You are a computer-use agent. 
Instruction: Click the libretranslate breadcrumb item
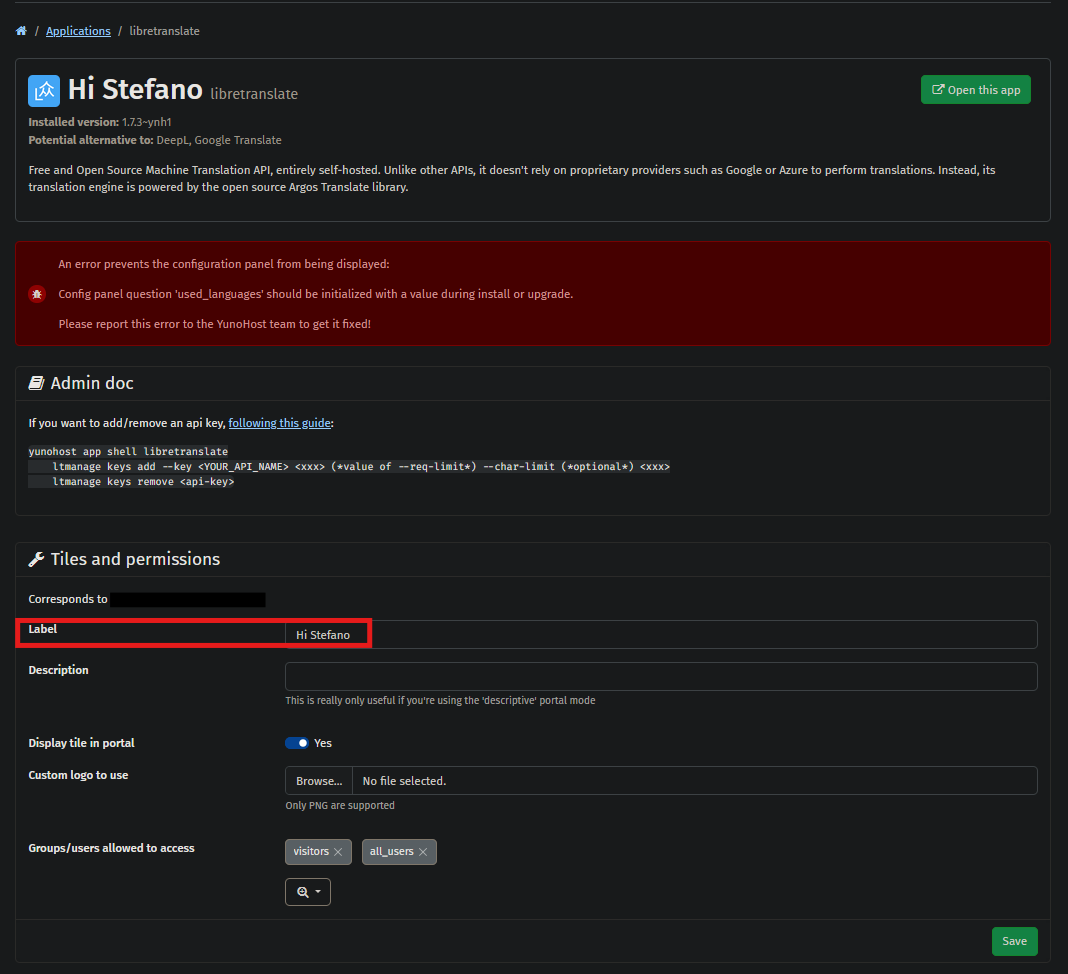(x=164, y=31)
